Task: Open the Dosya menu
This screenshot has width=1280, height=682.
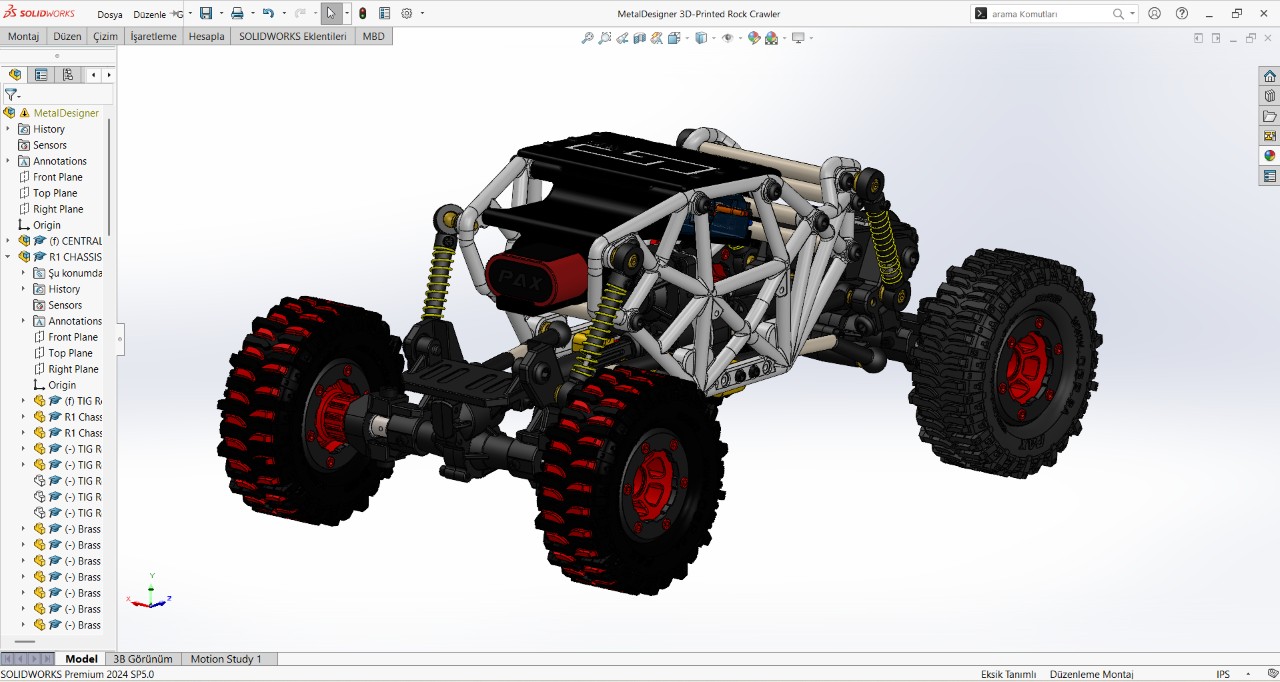Action: 110,15
